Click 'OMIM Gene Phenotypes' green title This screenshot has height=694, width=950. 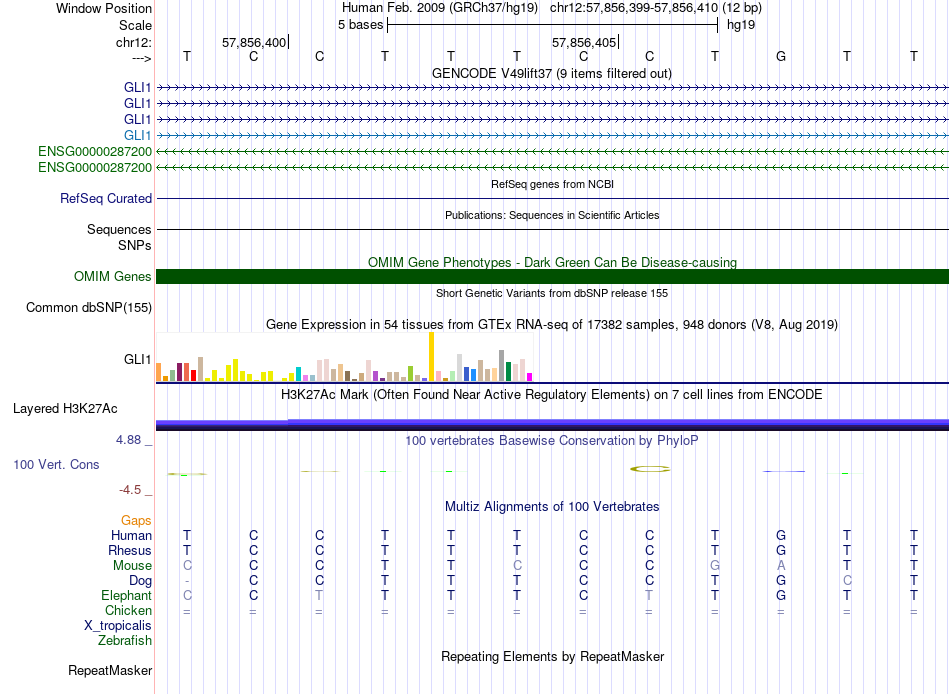(x=553, y=262)
